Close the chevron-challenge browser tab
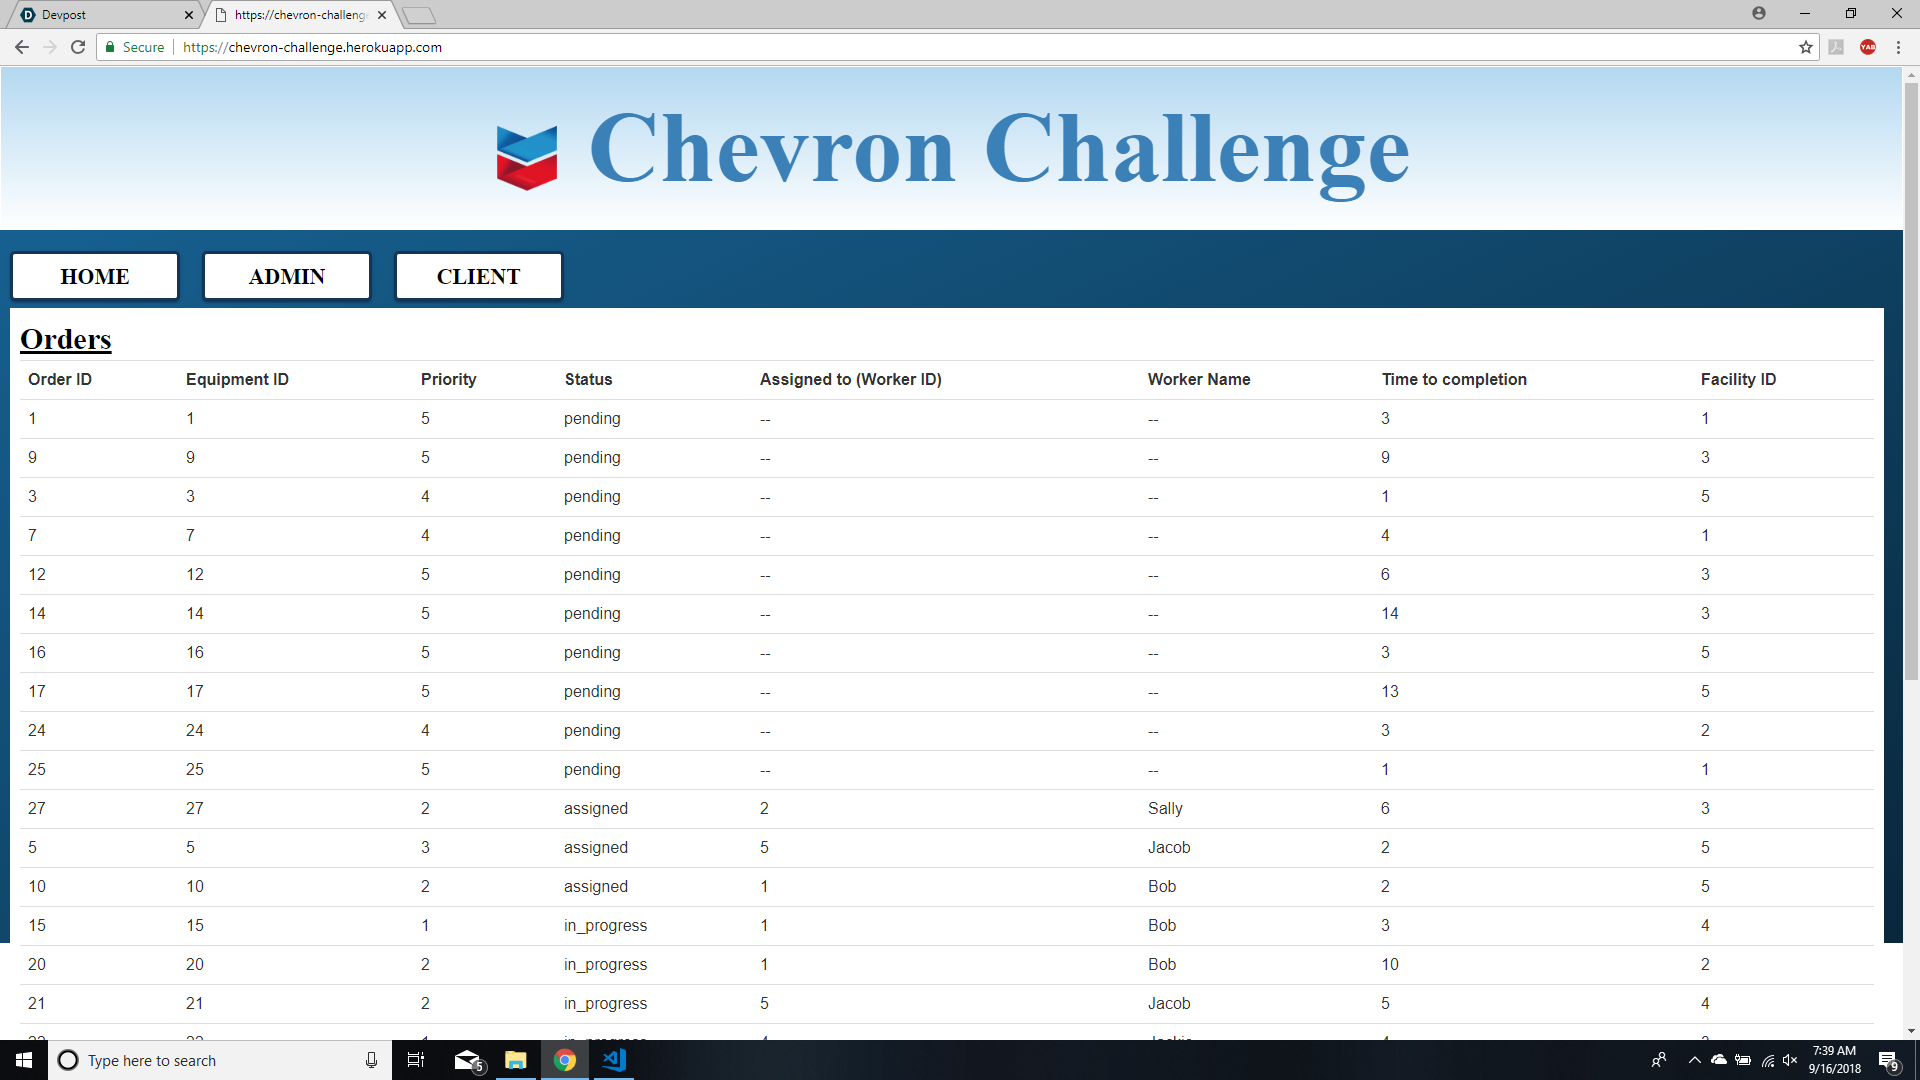 [382, 15]
